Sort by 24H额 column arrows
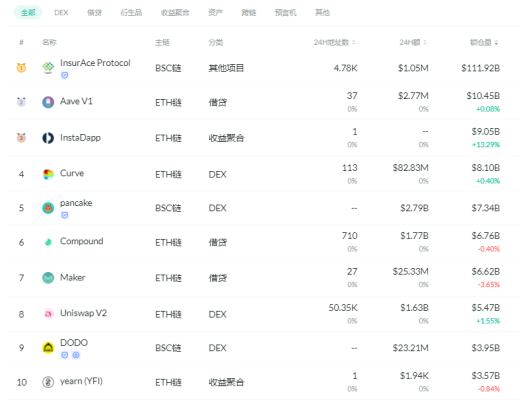Image resolution: width=520 pixels, height=400 pixels. click(425, 42)
